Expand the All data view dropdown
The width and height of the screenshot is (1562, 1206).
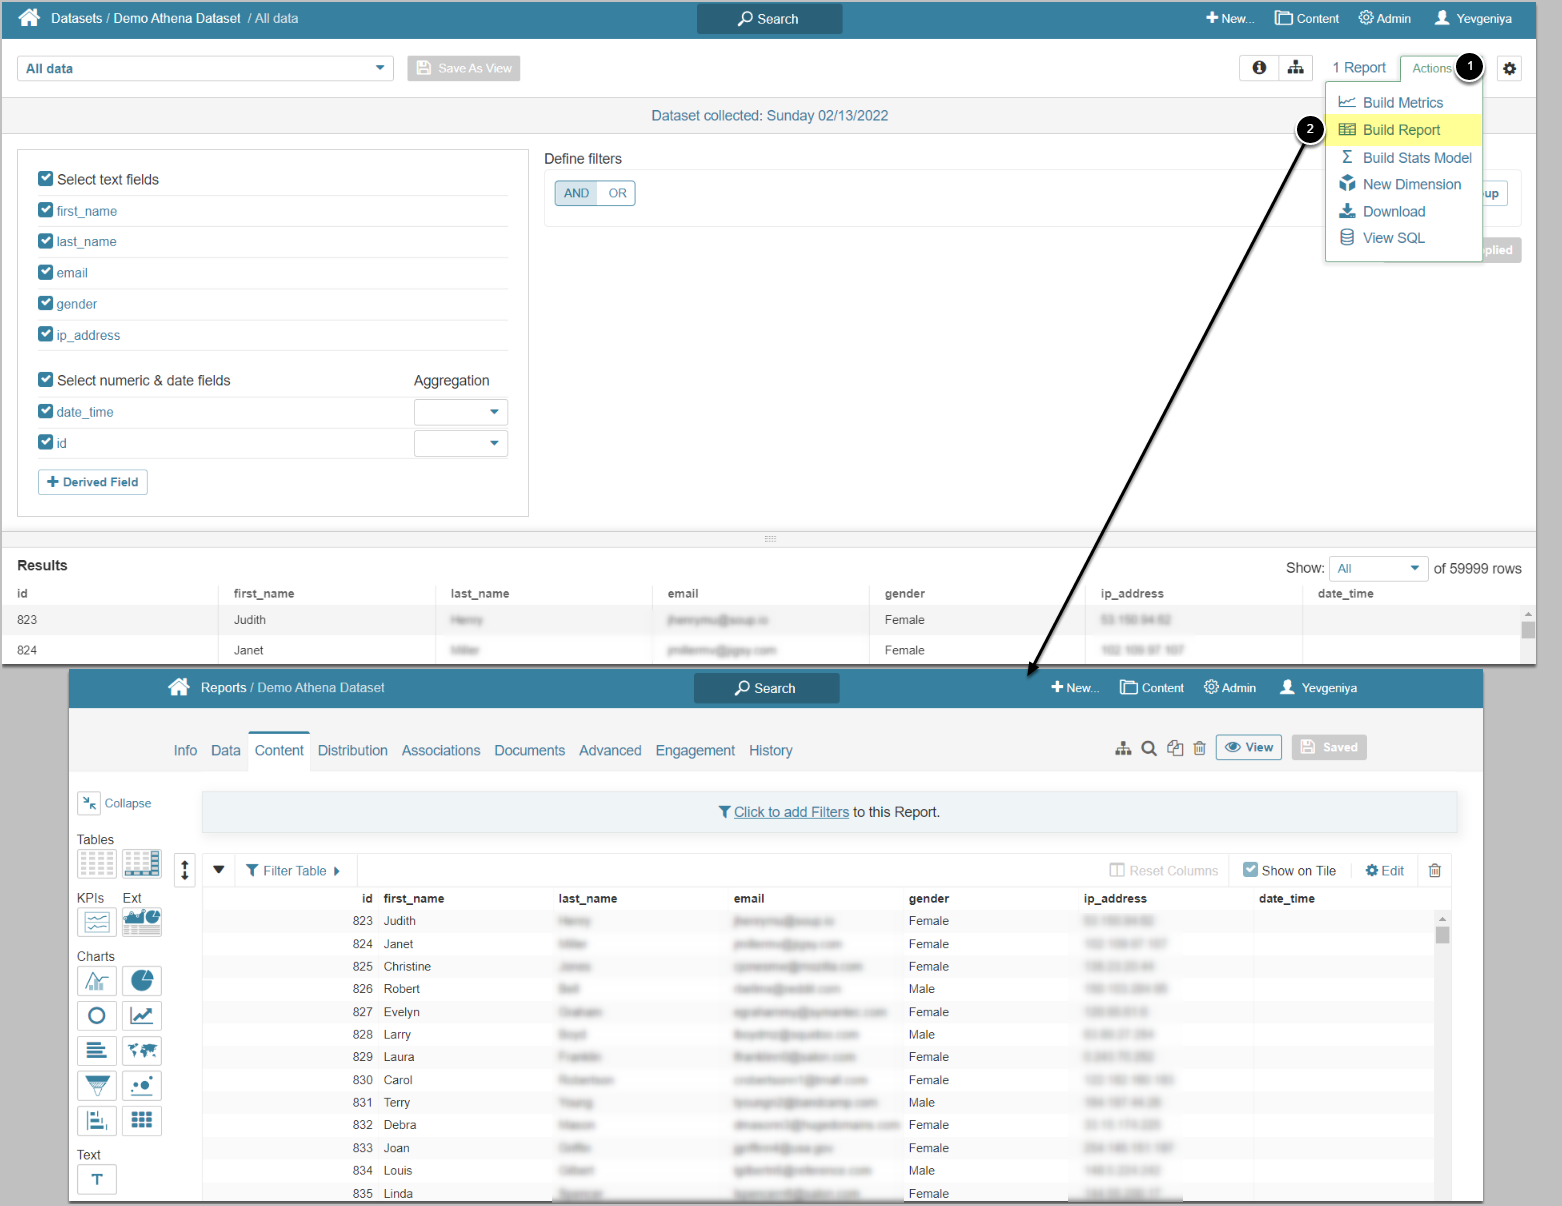pos(205,68)
